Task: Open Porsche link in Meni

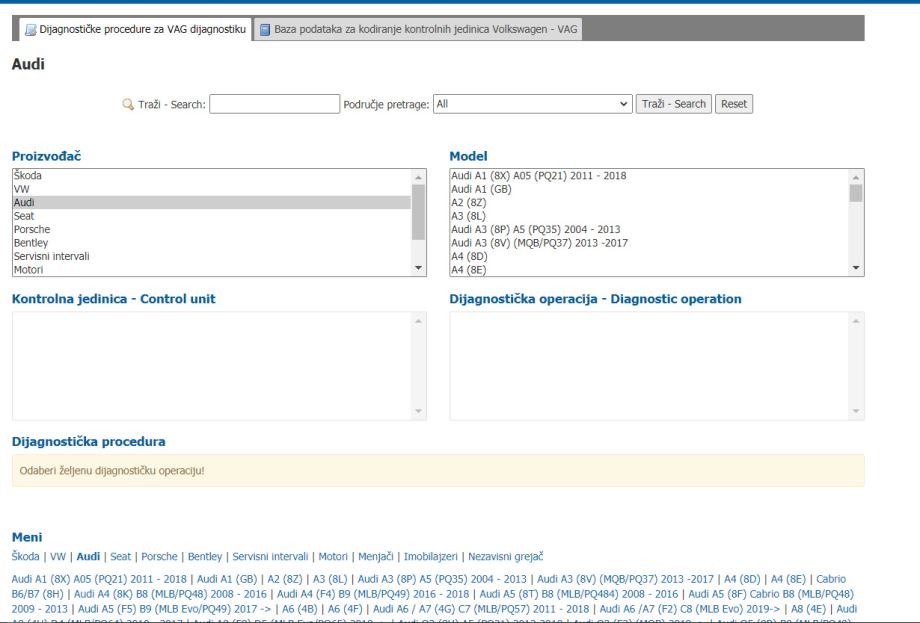Action: (x=159, y=556)
